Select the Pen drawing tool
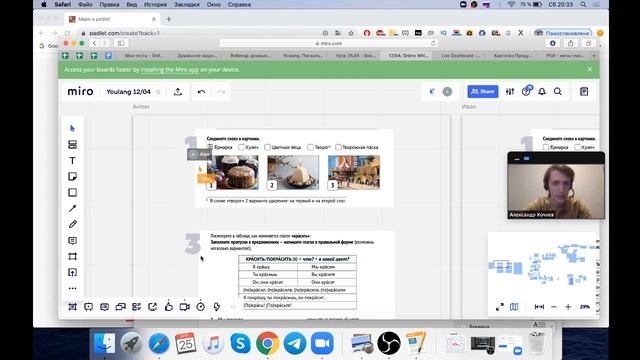This screenshot has height=360, width=640. (73, 224)
